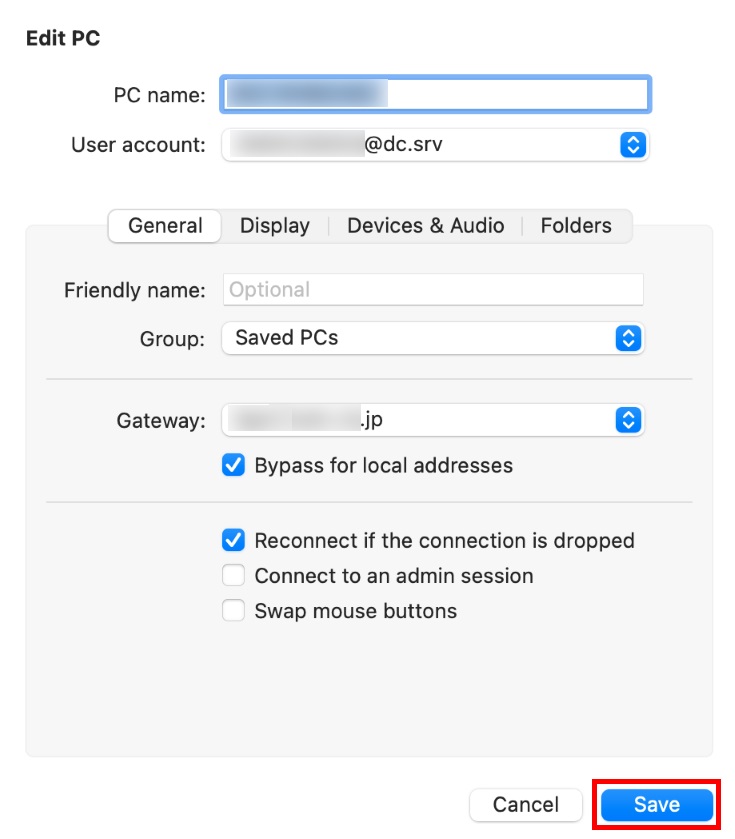The height and width of the screenshot is (839, 735).
Task: Select the General tab
Action: pos(165,226)
